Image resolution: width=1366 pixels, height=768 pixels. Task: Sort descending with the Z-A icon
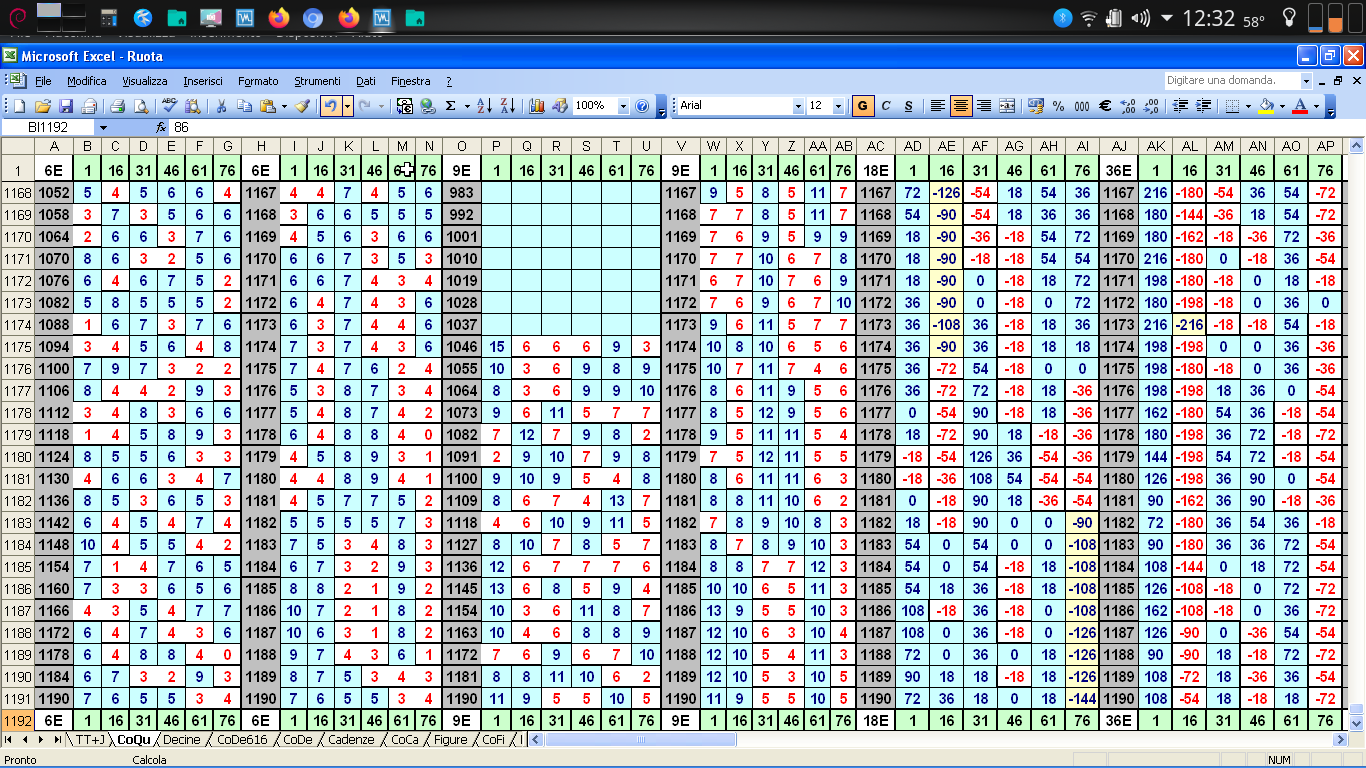507,105
